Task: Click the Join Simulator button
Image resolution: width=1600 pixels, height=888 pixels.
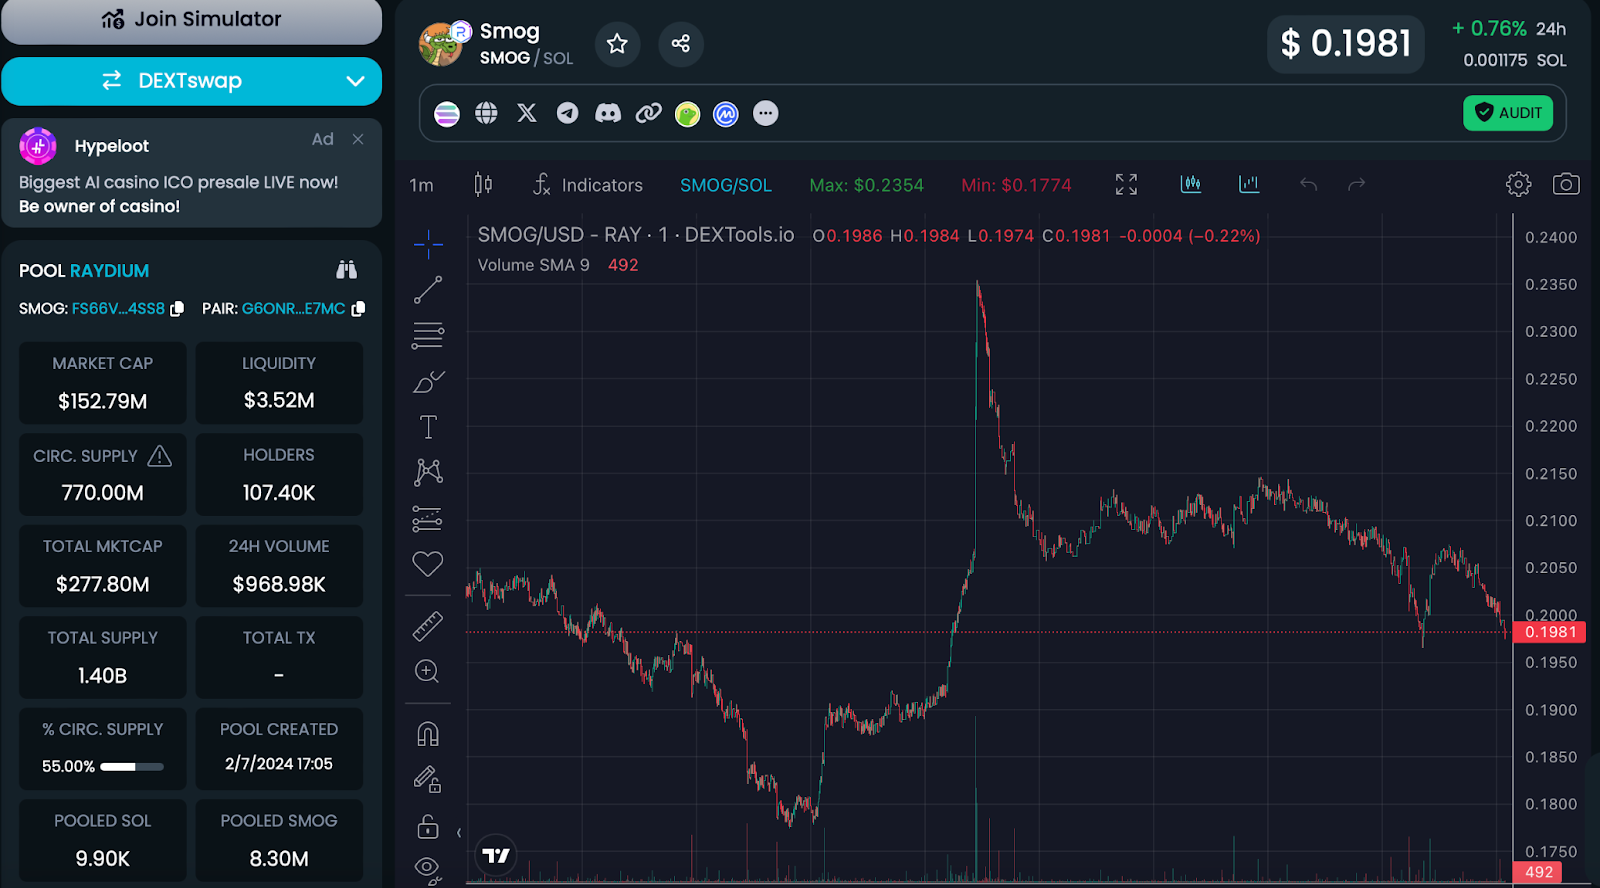Action: pos(191,20)
